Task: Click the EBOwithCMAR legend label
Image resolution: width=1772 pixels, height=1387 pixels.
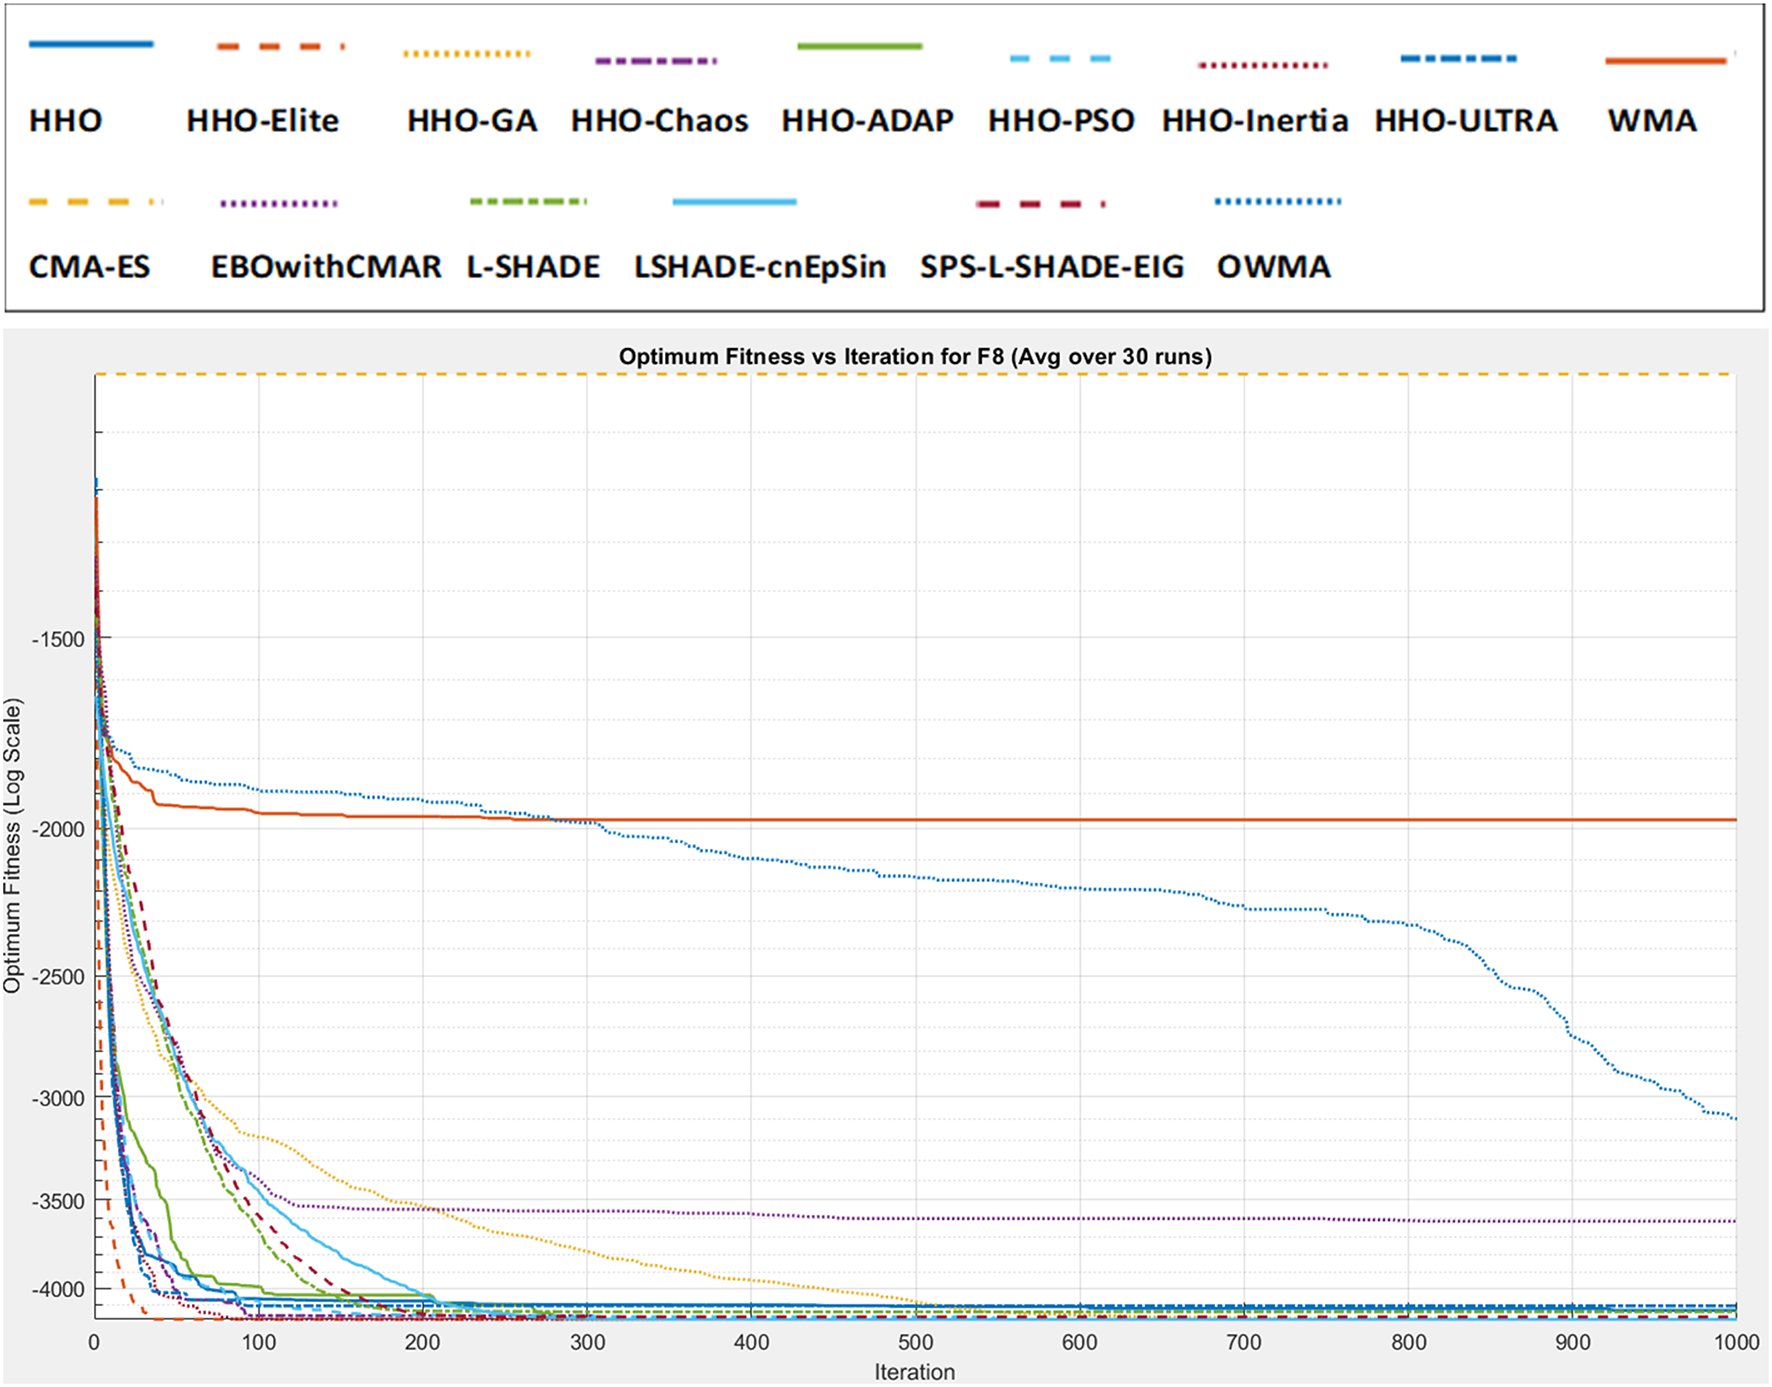Action: [325, 267]
